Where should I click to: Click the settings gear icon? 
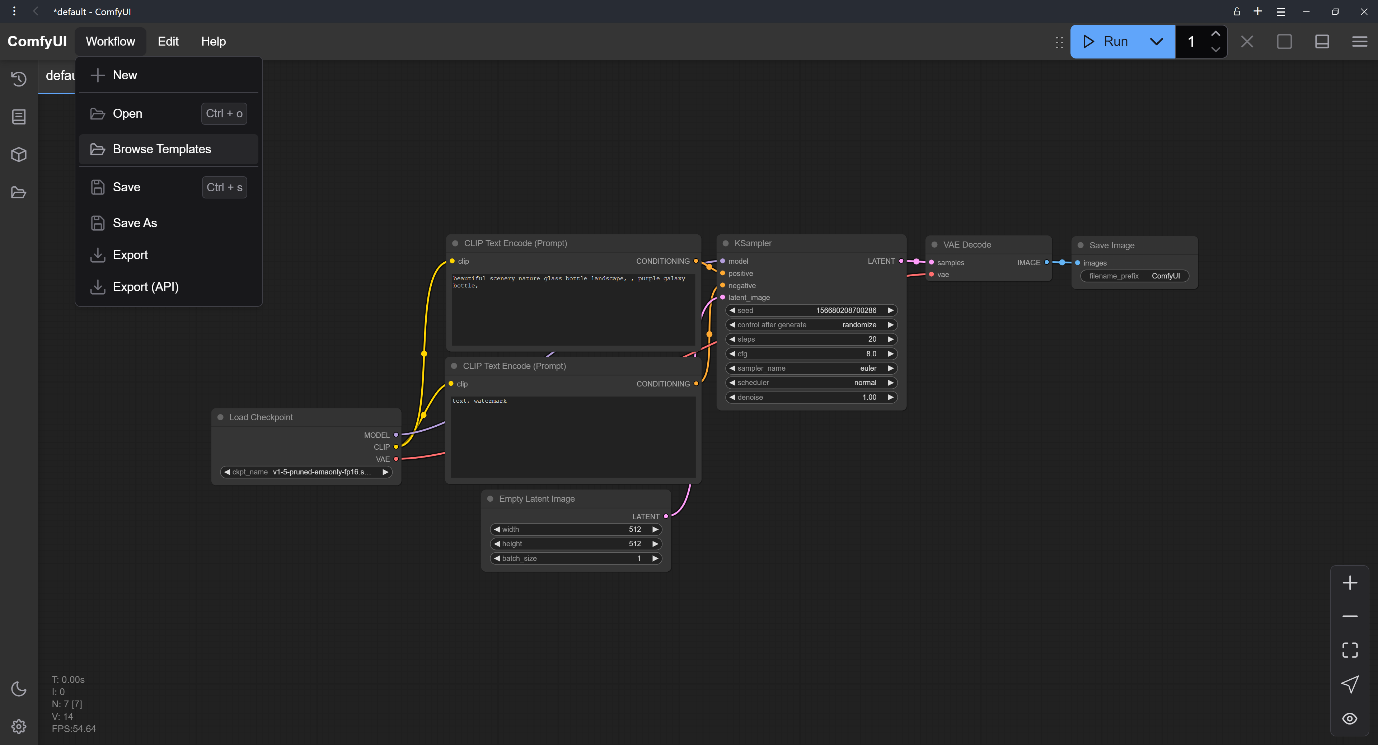coord(18,727)
